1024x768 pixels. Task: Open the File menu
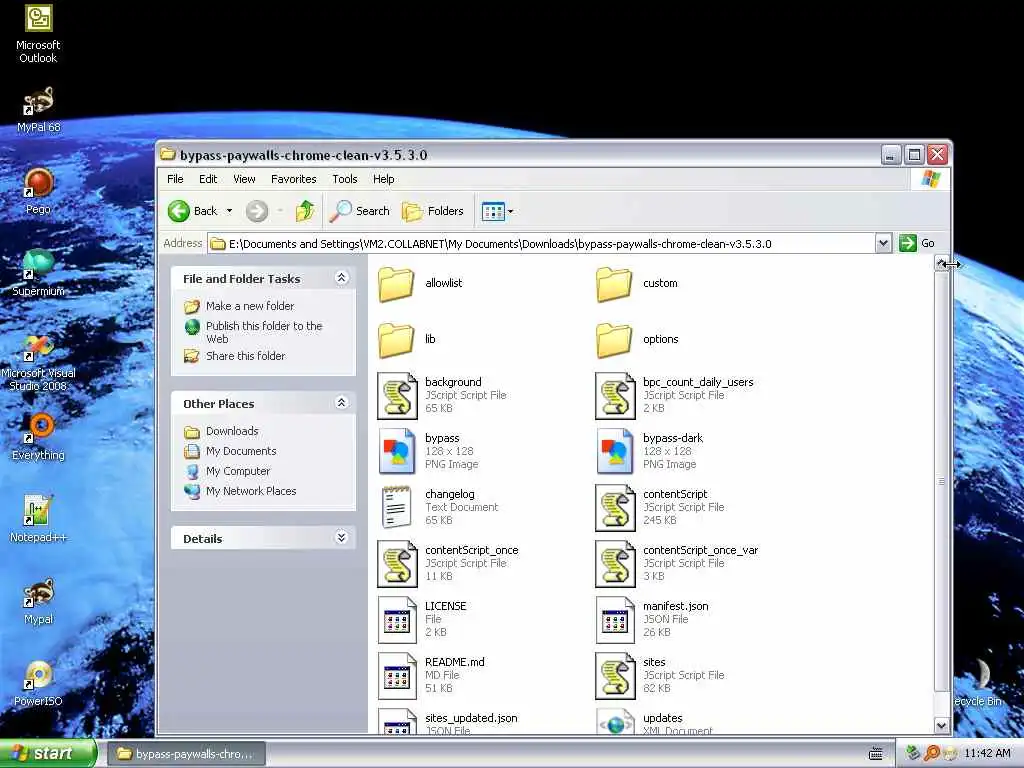click(x=175, y=179)
